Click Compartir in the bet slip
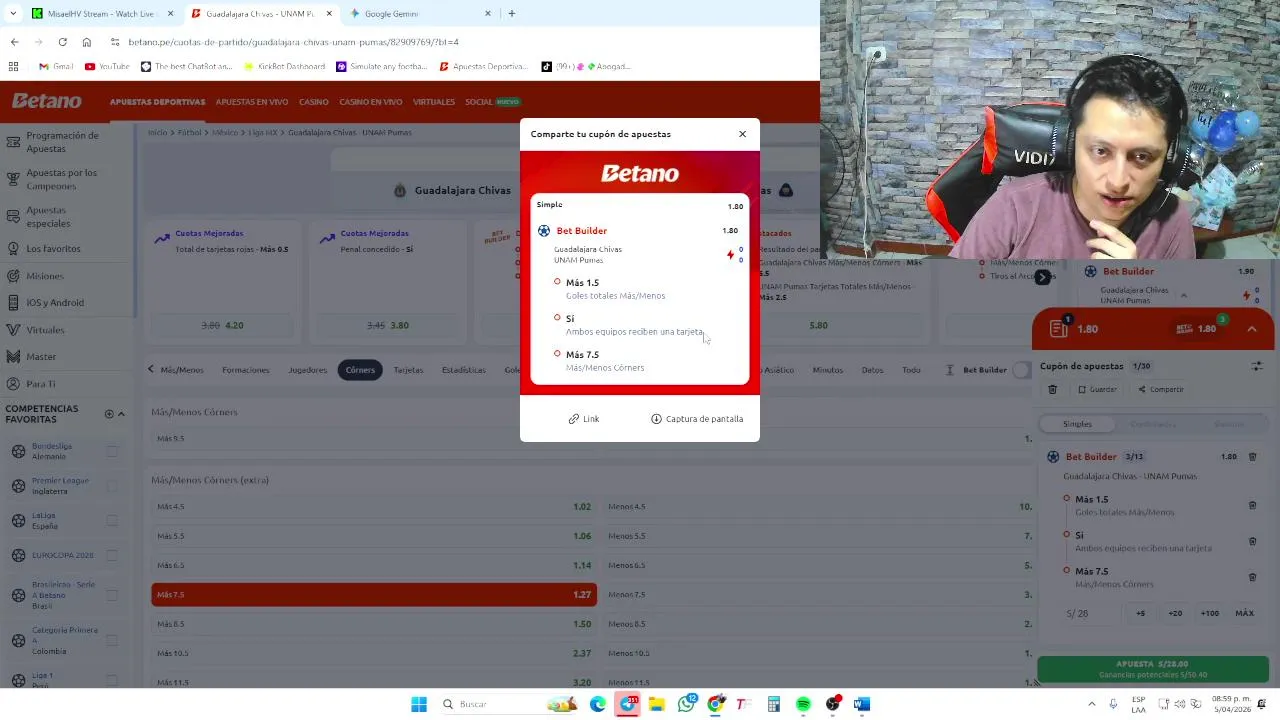The width and height of the screenshot is (1280, 720). 1161,389
